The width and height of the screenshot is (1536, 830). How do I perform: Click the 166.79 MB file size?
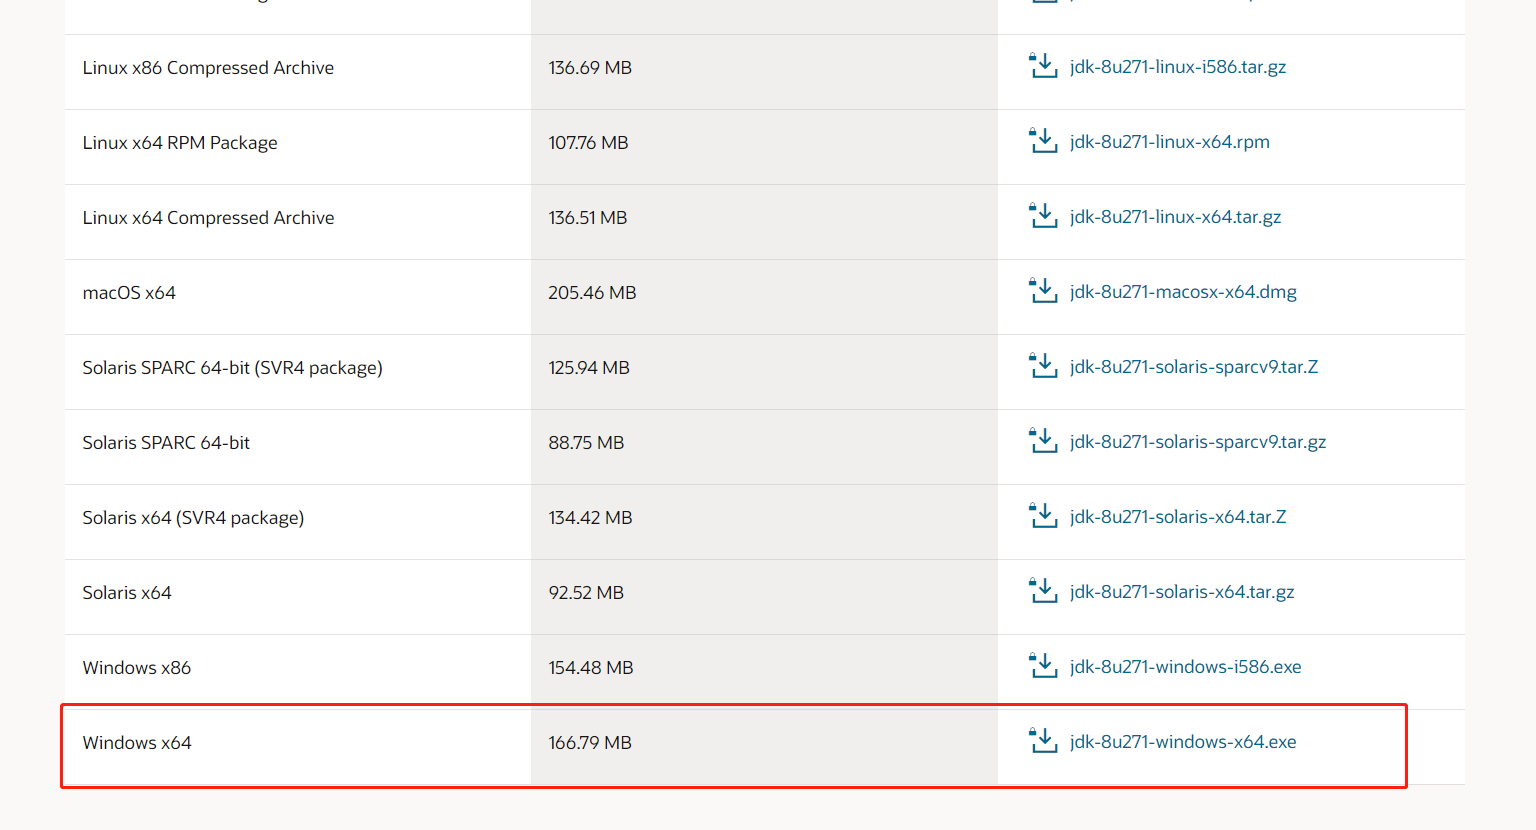tap(590, 743)
